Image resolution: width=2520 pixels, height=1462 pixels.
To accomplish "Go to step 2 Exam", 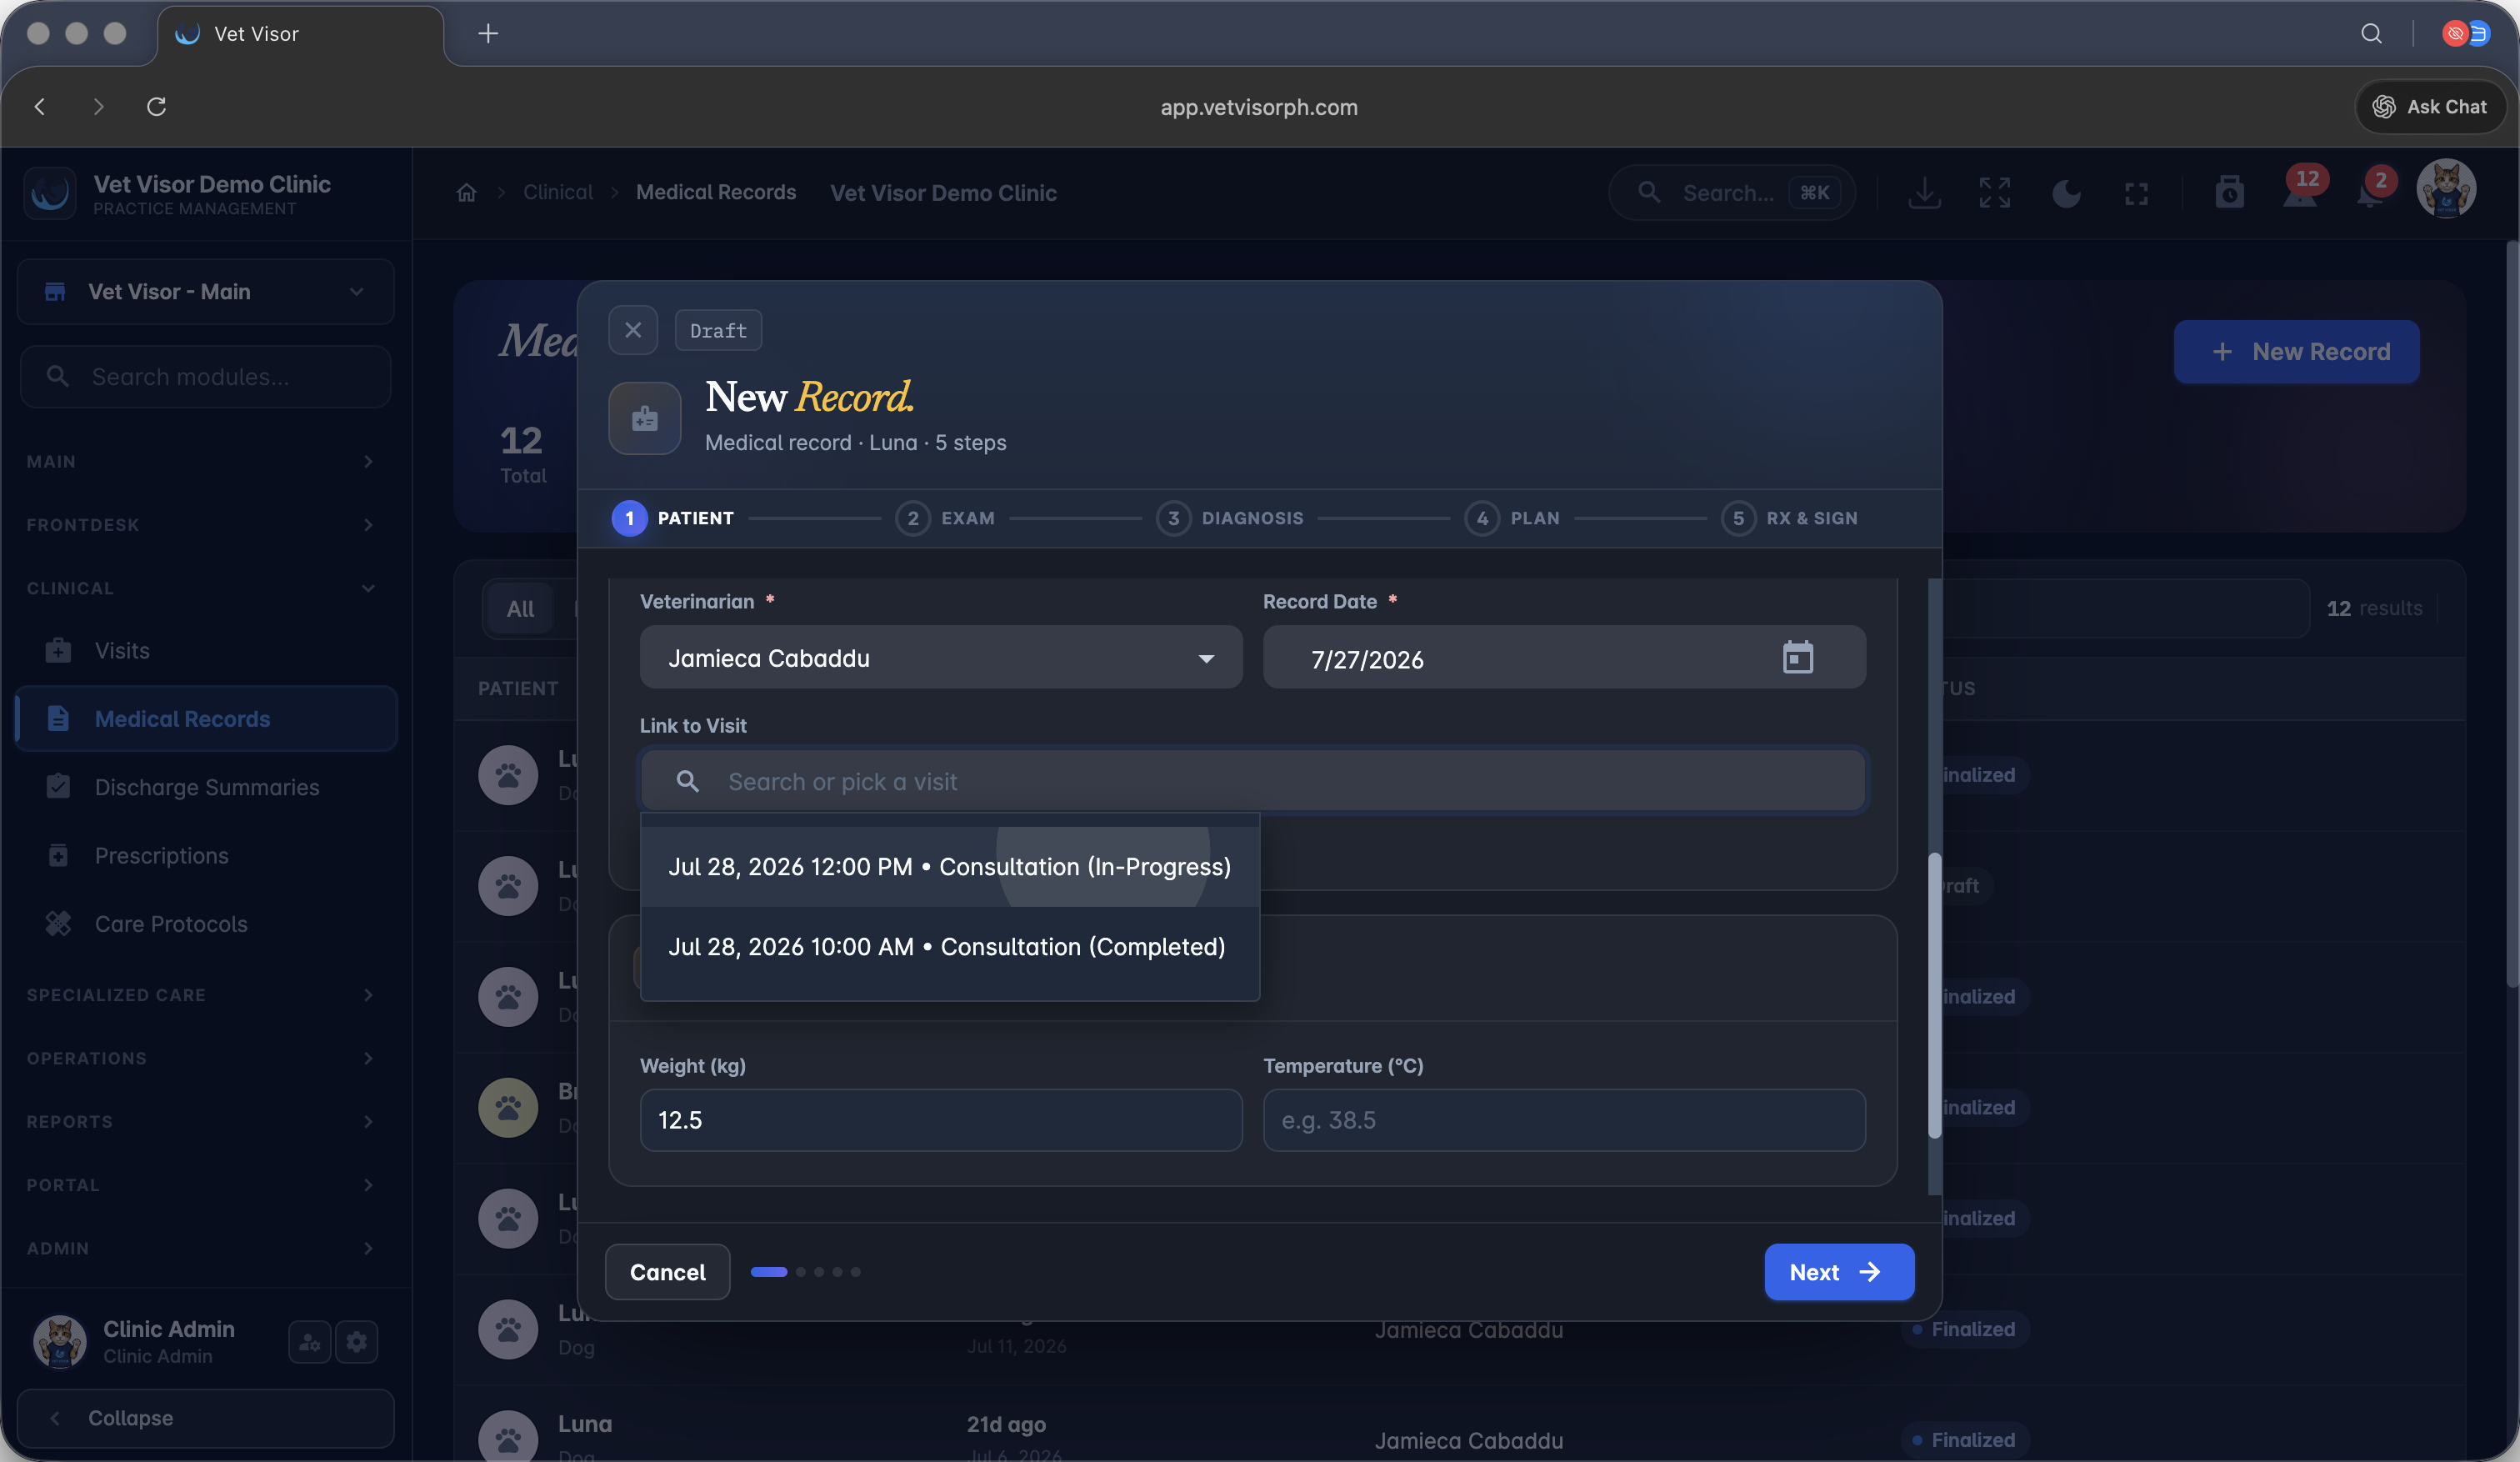I will (x=945, y=518).
